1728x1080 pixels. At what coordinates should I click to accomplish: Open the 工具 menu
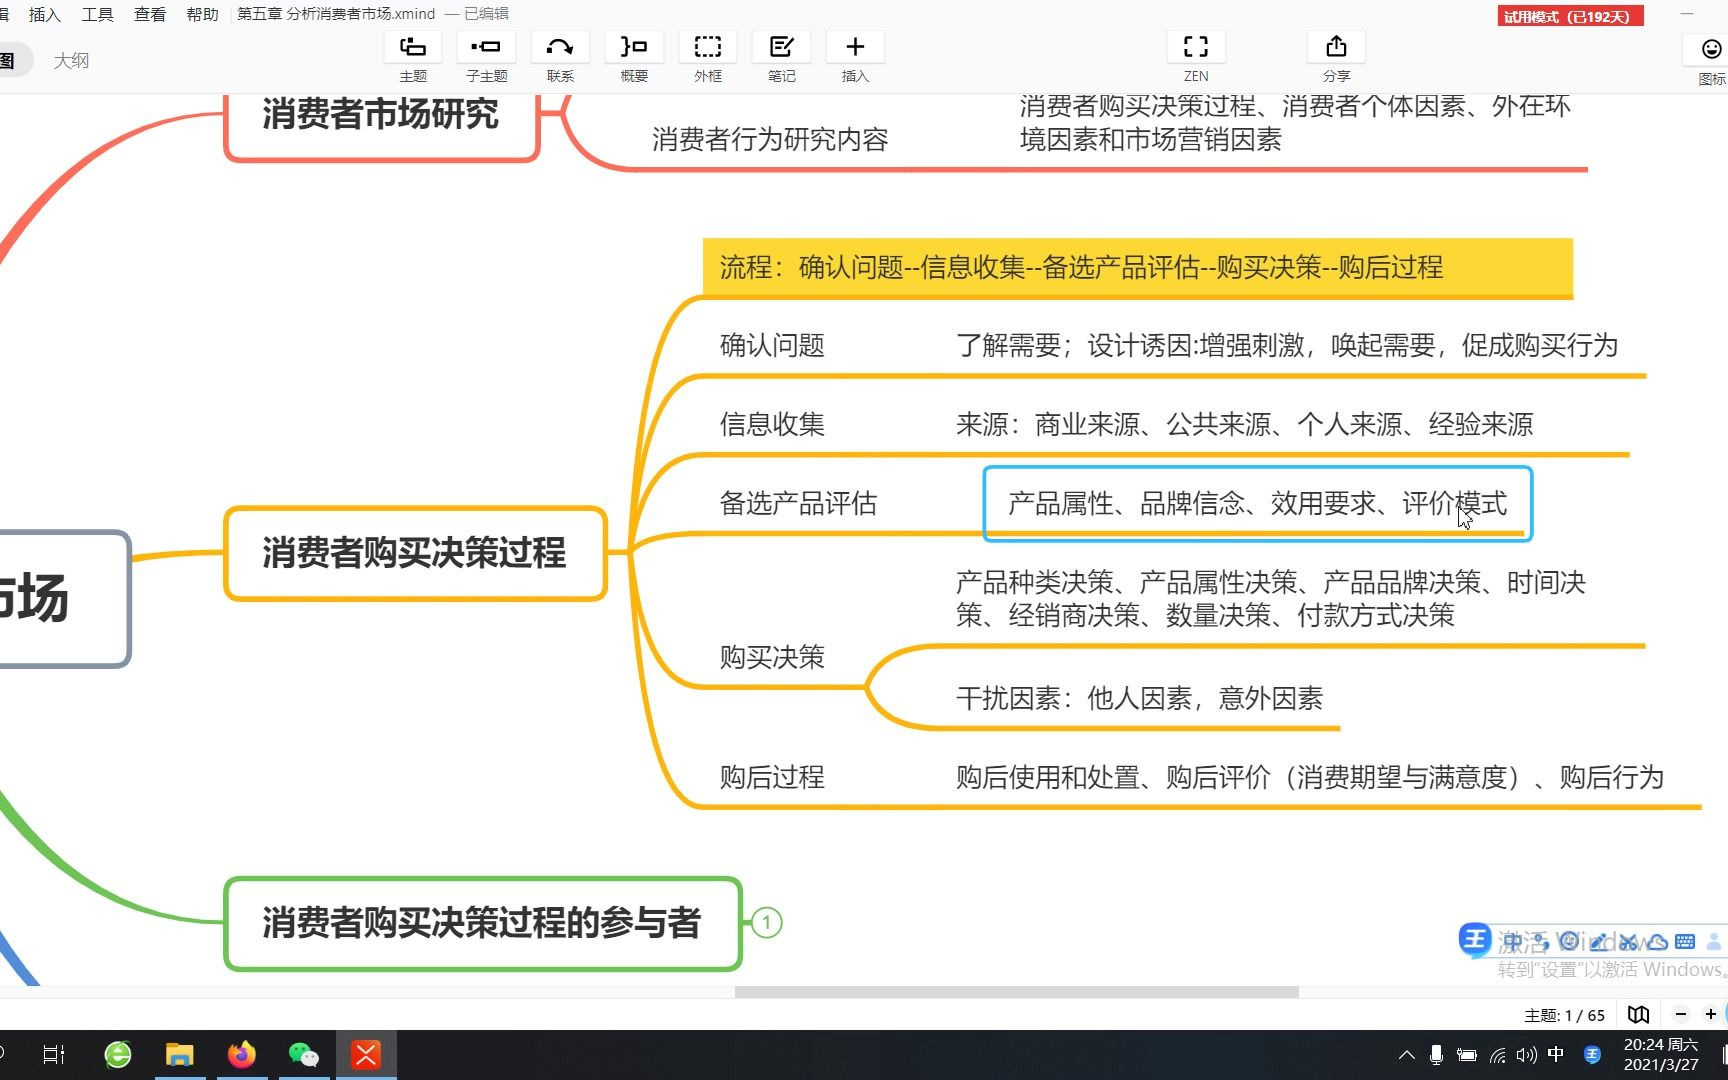click(97, 14)
